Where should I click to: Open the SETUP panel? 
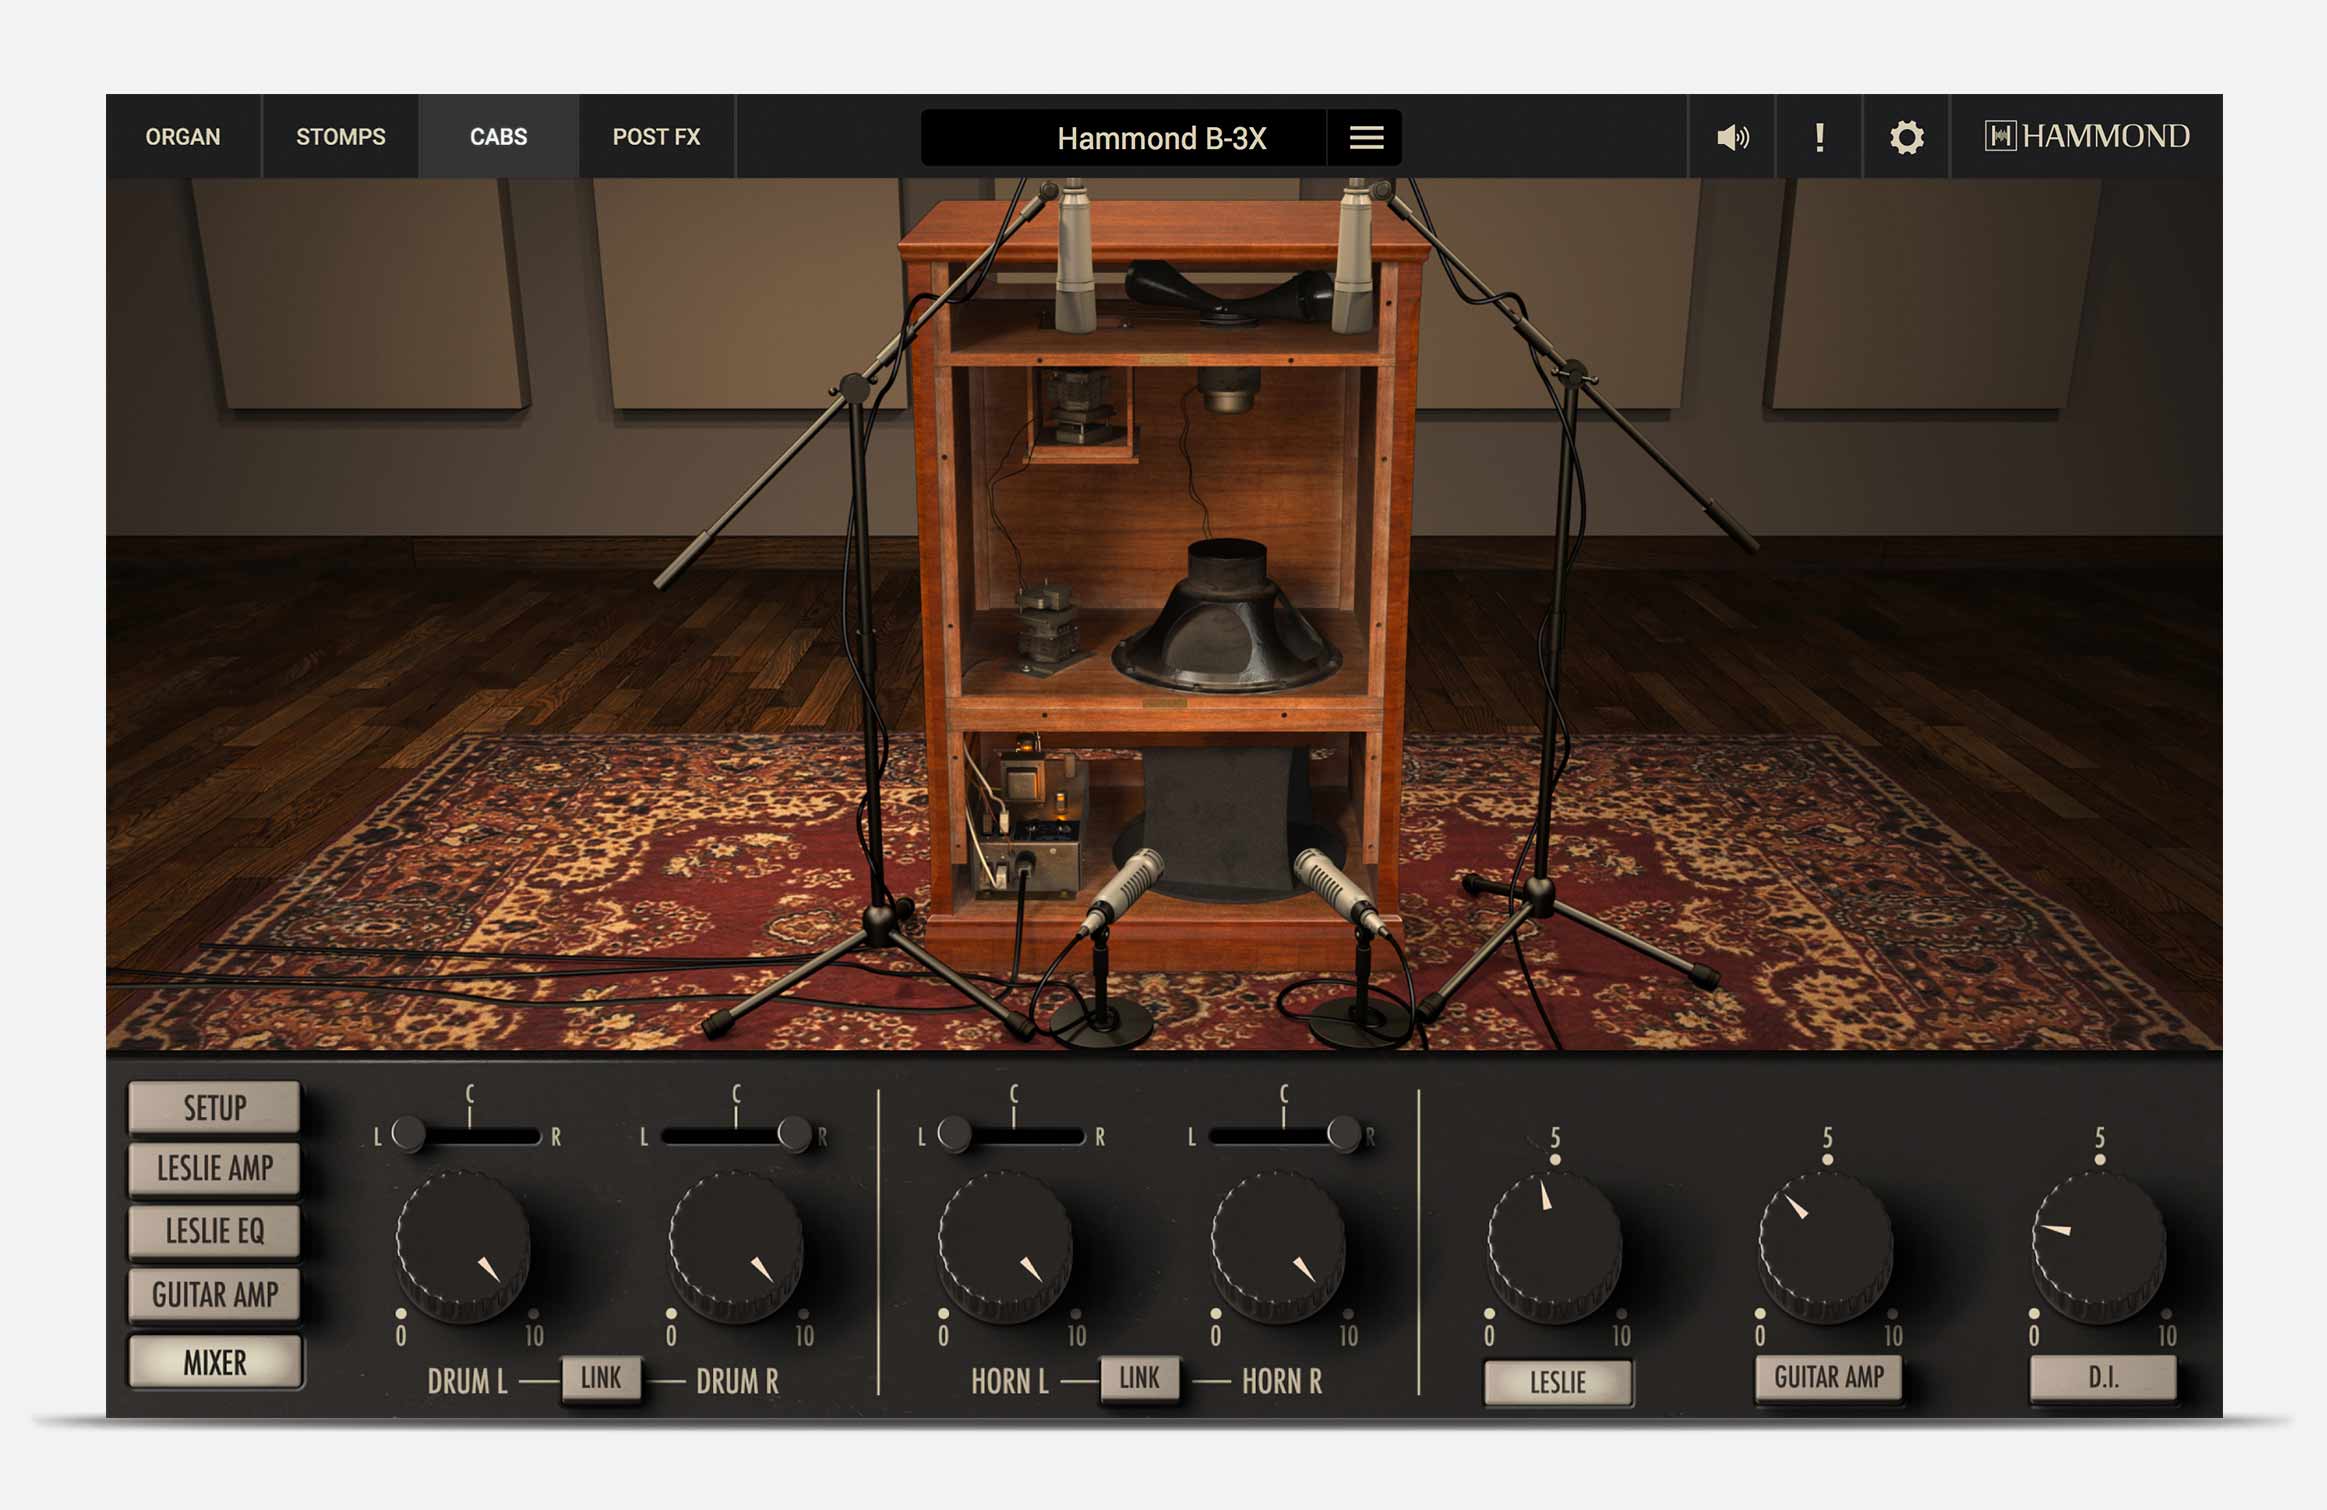point(214,1107)
